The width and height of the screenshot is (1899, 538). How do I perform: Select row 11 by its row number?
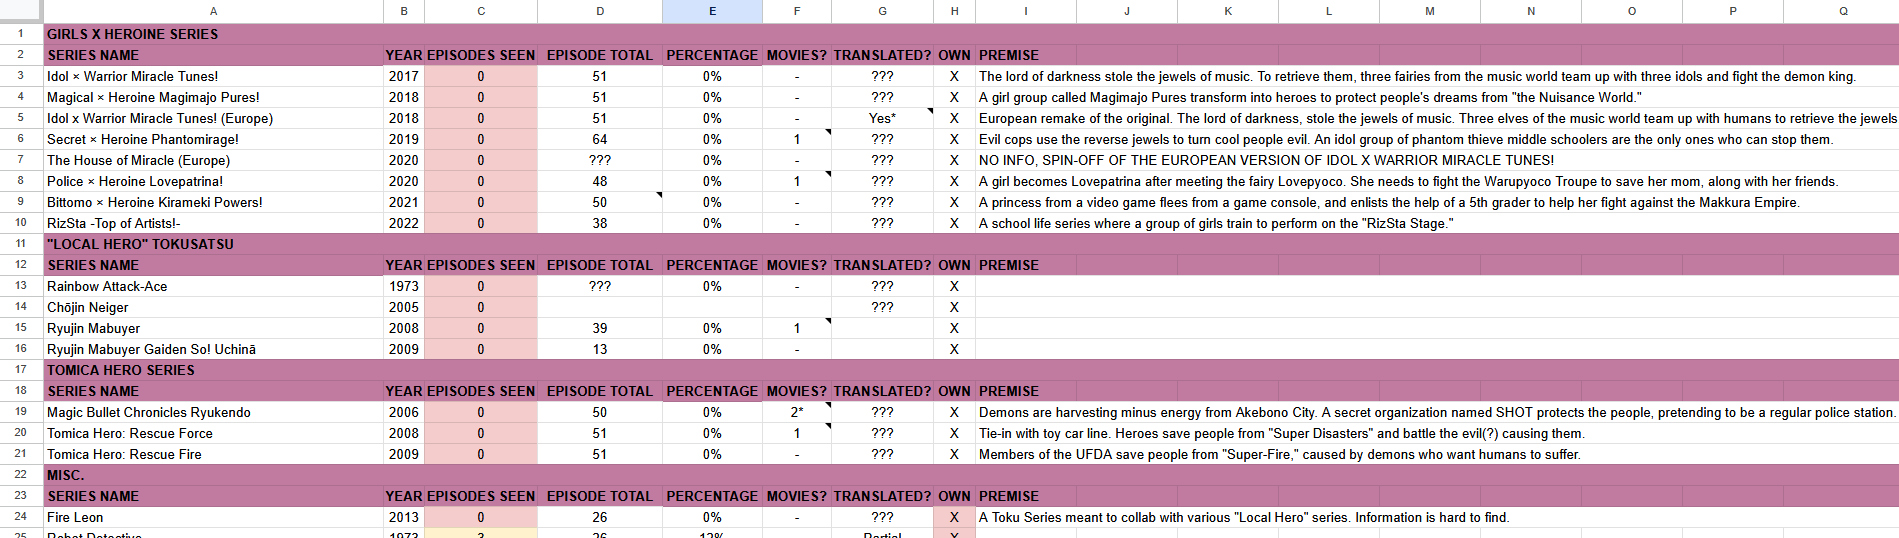(x=20, y=243)
